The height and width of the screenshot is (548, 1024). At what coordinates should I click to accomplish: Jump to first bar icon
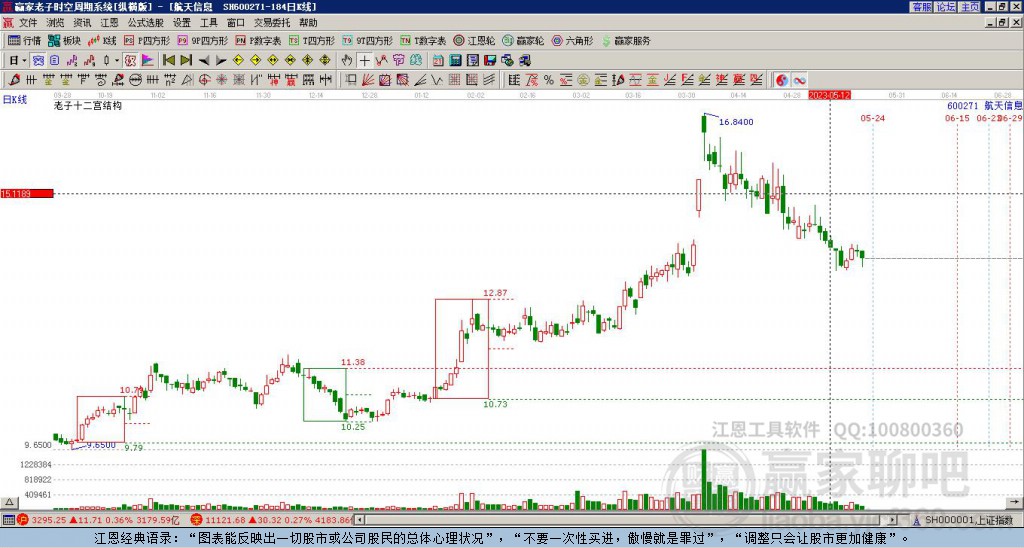pyautogui.click(x=168, y=61)
